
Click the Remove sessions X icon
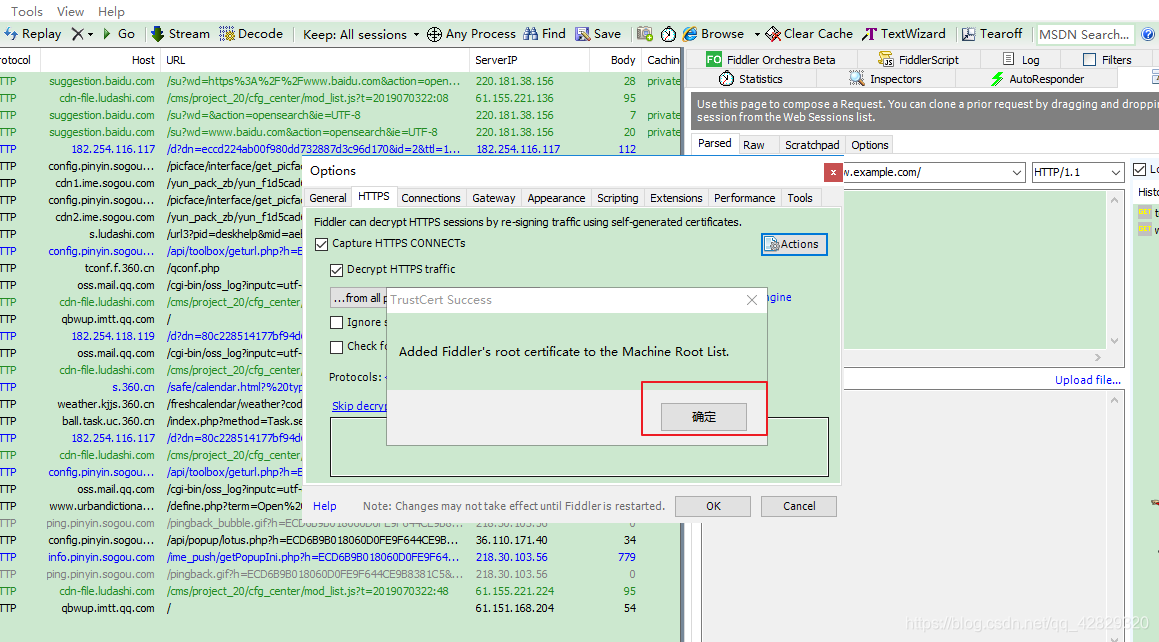78,34
